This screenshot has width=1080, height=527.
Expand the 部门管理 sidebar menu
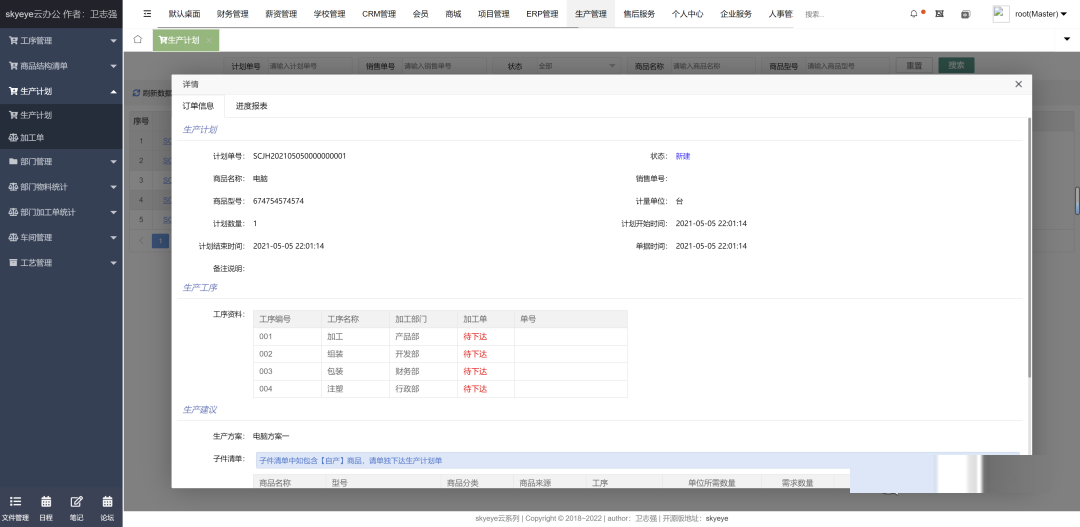(x=60, y=161)
